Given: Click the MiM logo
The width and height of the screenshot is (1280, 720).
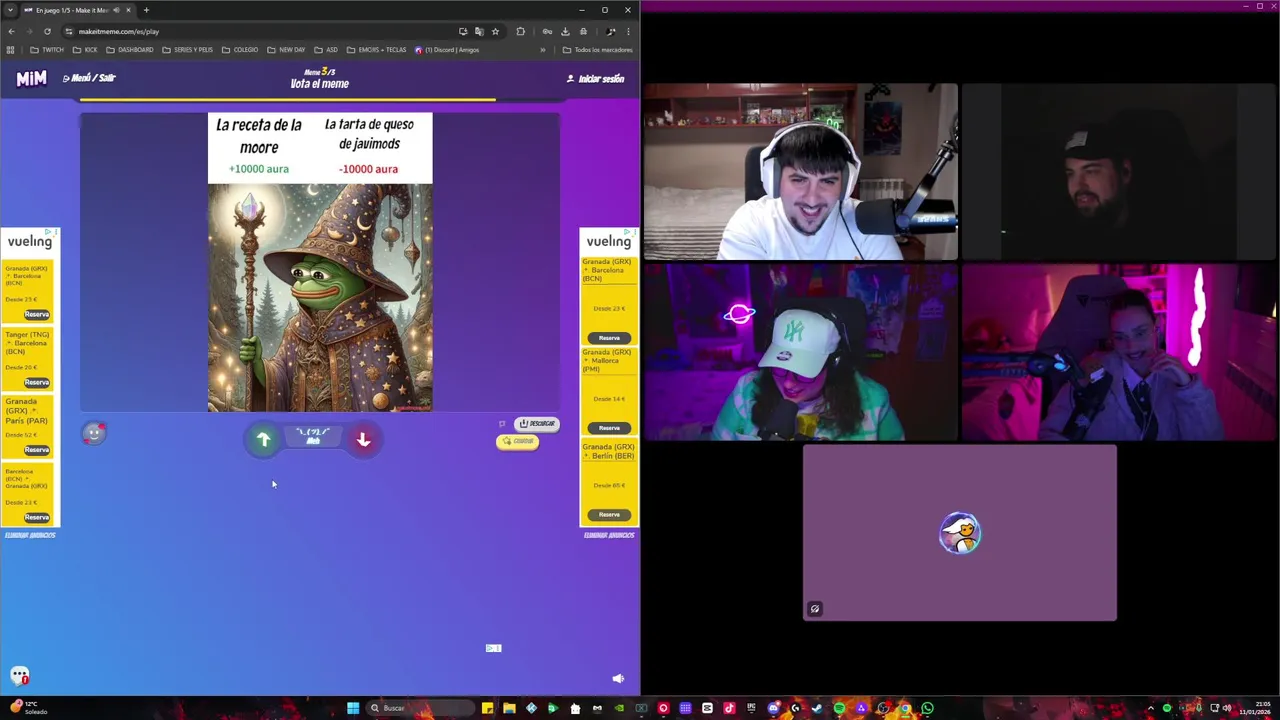Looking at the screenshot, I should 31,79.
